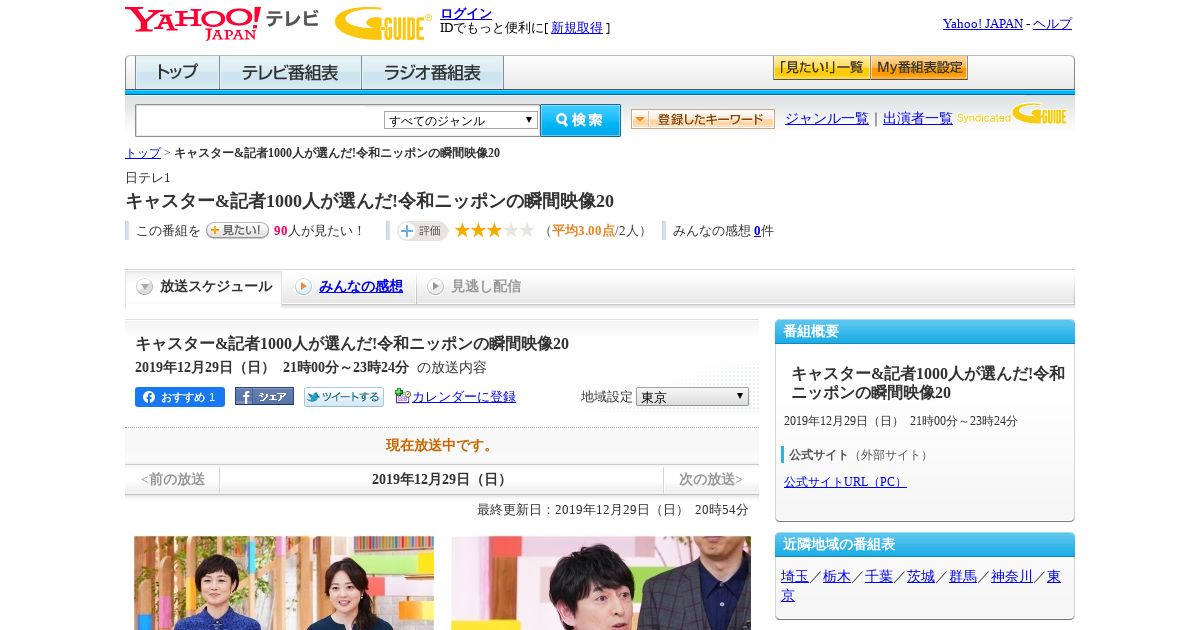Open the 登録したキーワード dropdown
This screenshot has width=1200, height=630.
click(x=703, y=119)
